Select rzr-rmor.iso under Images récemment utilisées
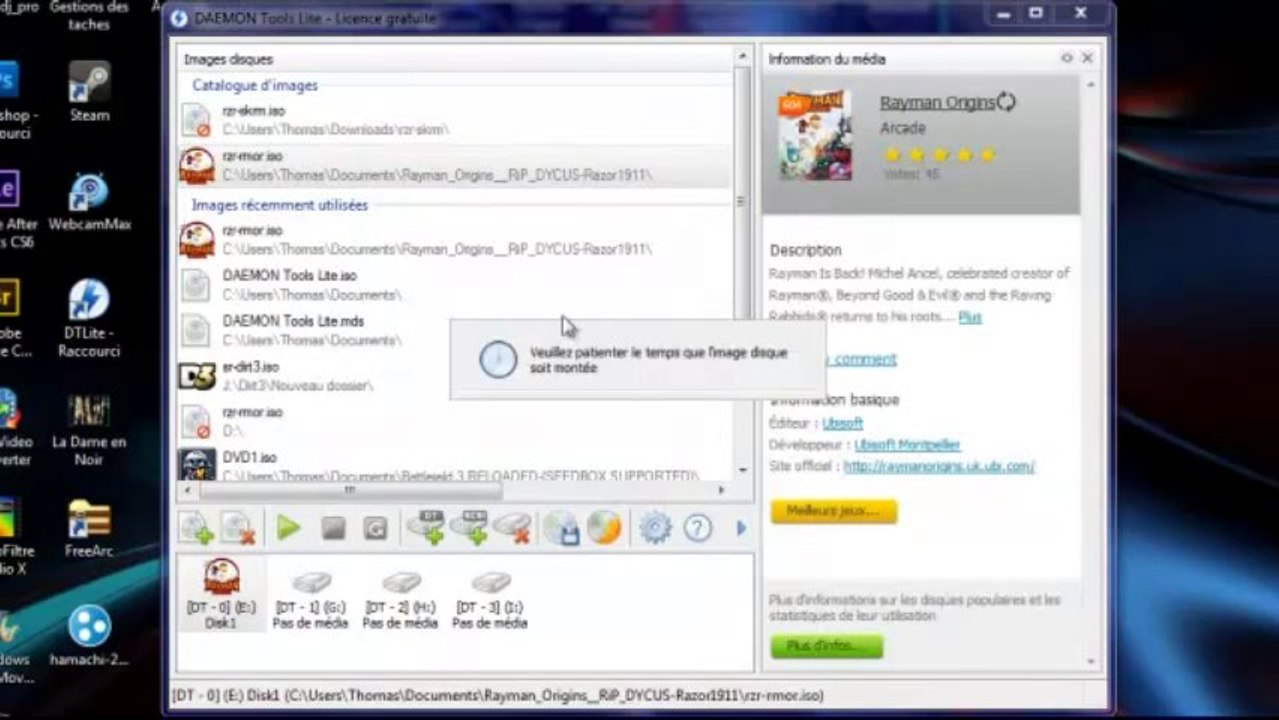Viewport: 1279px width, 720px height. [x=455, y=240]
